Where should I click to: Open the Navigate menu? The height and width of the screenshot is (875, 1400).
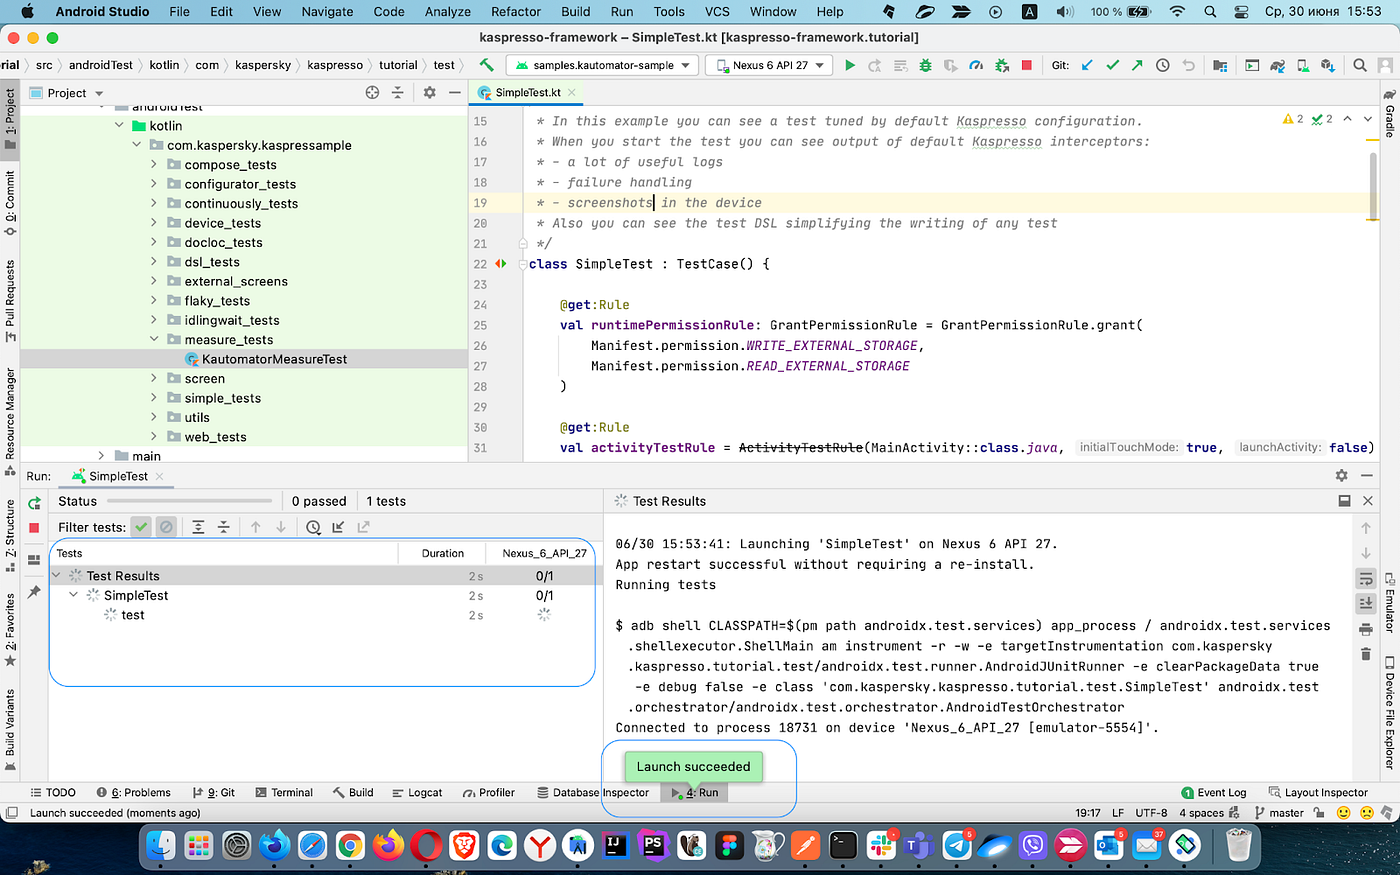click(327, 12)
